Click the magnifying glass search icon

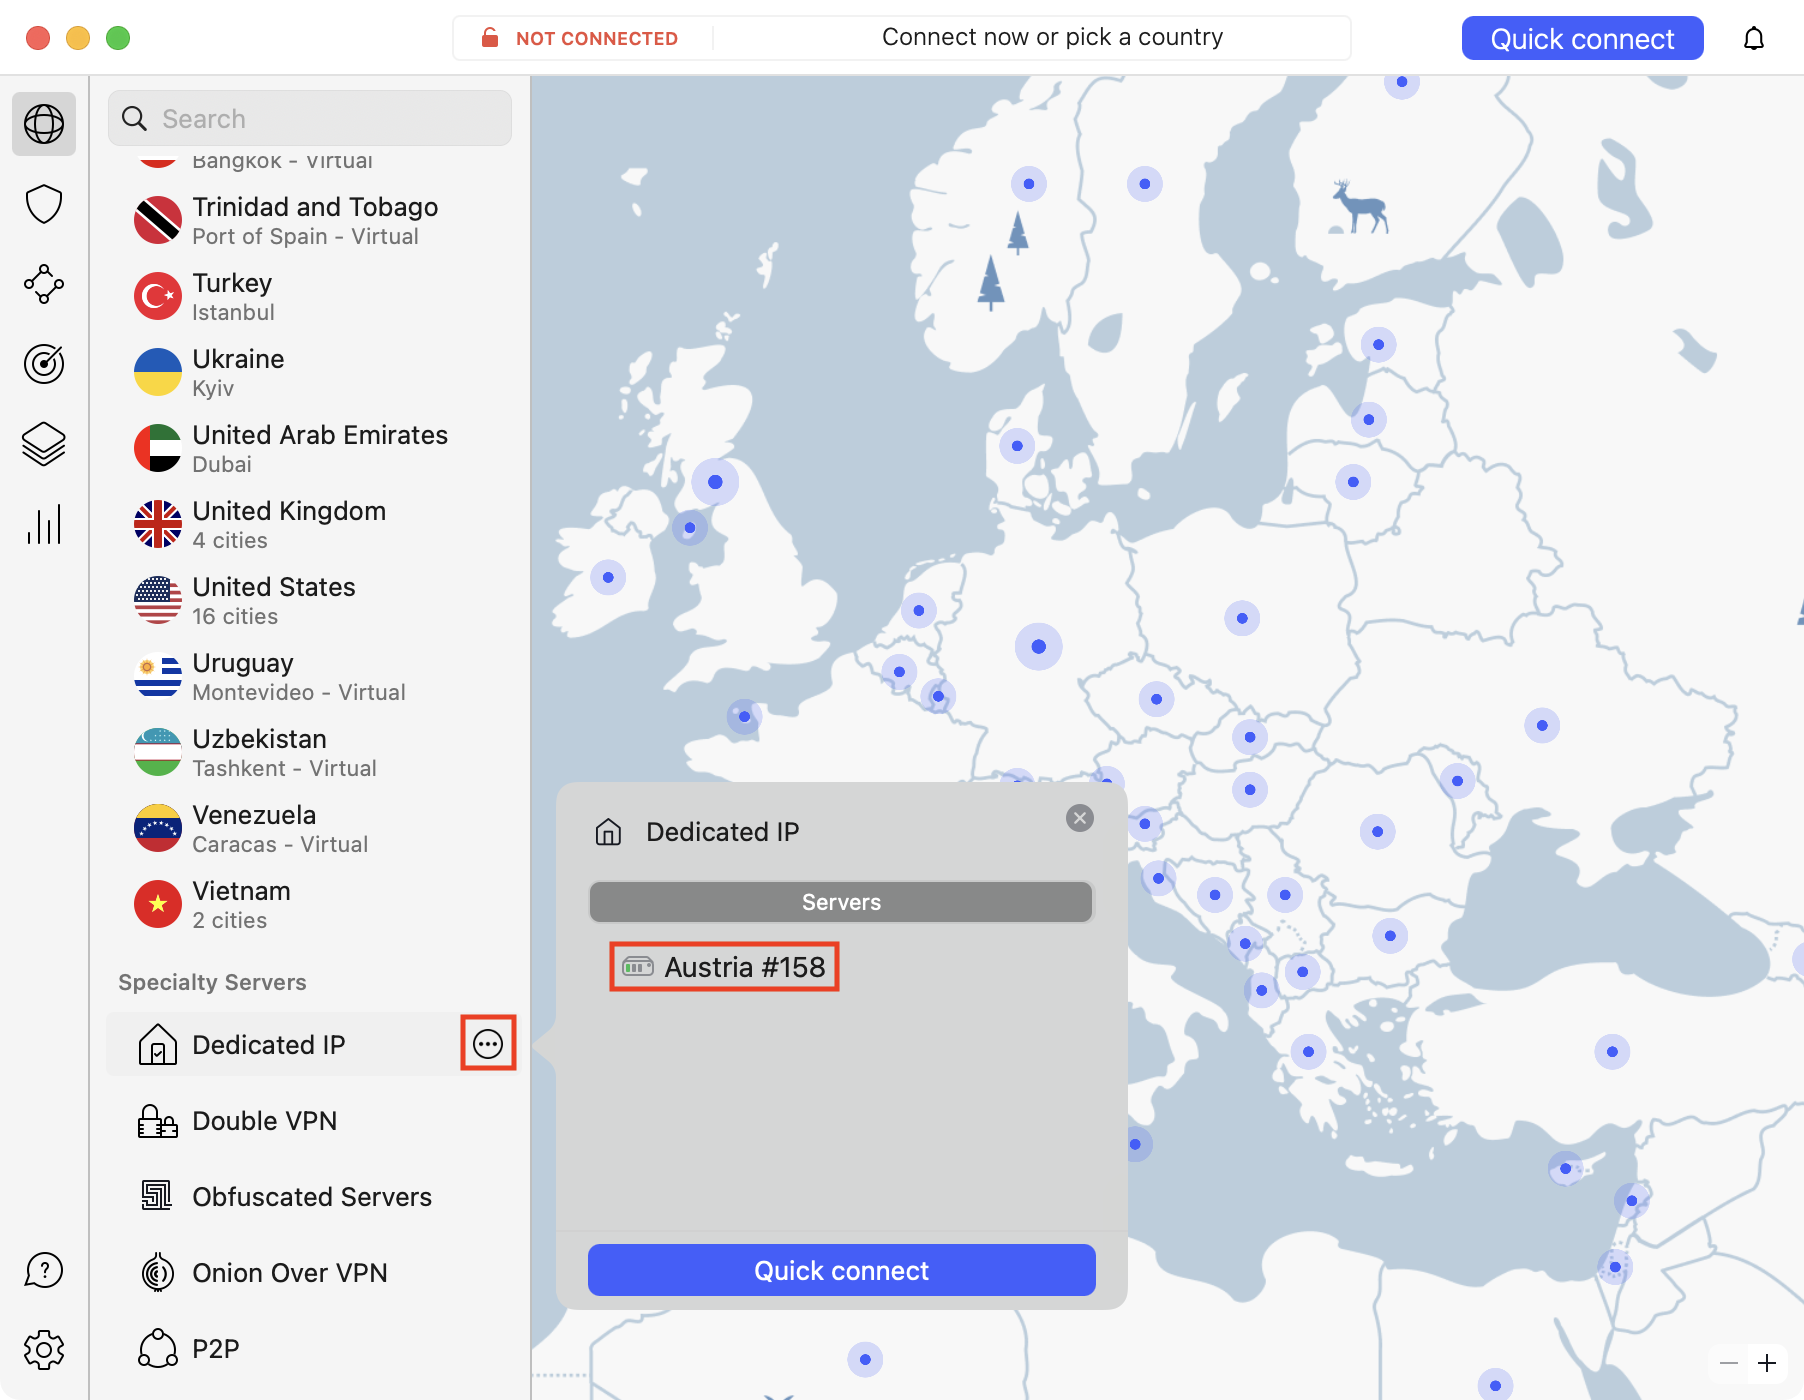pos(134,118)
